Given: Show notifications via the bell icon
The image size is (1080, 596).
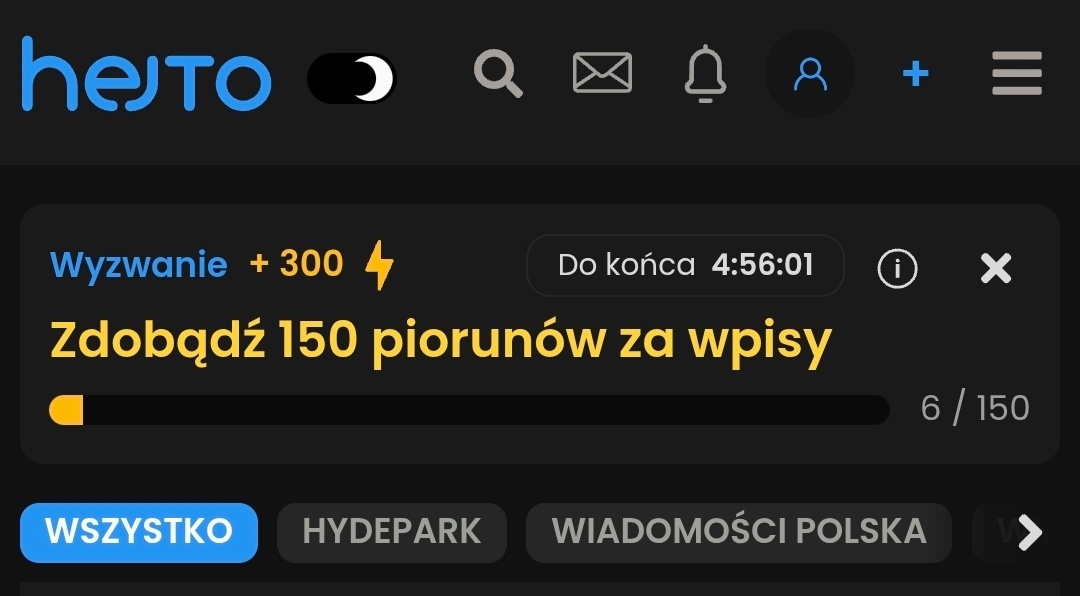Looking at the screenshot, I should click(x=705, y=74).
